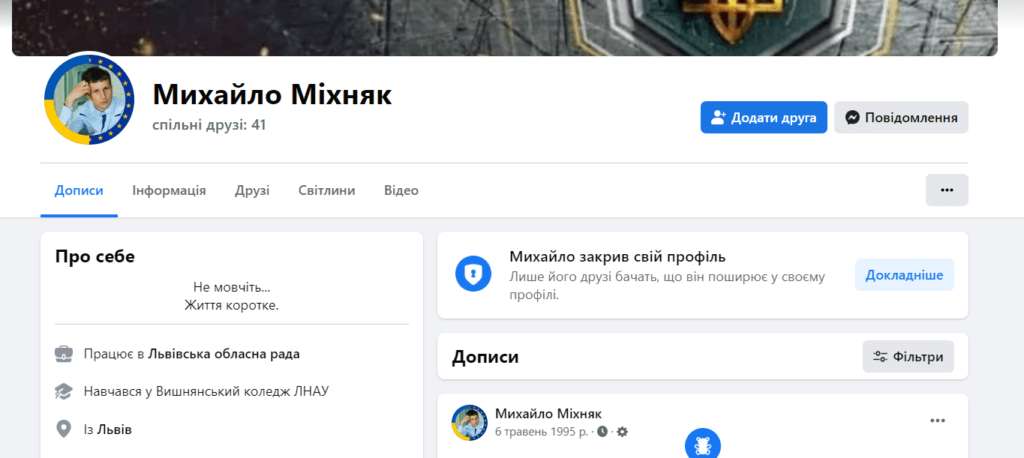Click the gear icon beside the post date
Screen dimensions: 1024x458
[x=622, y=432]
